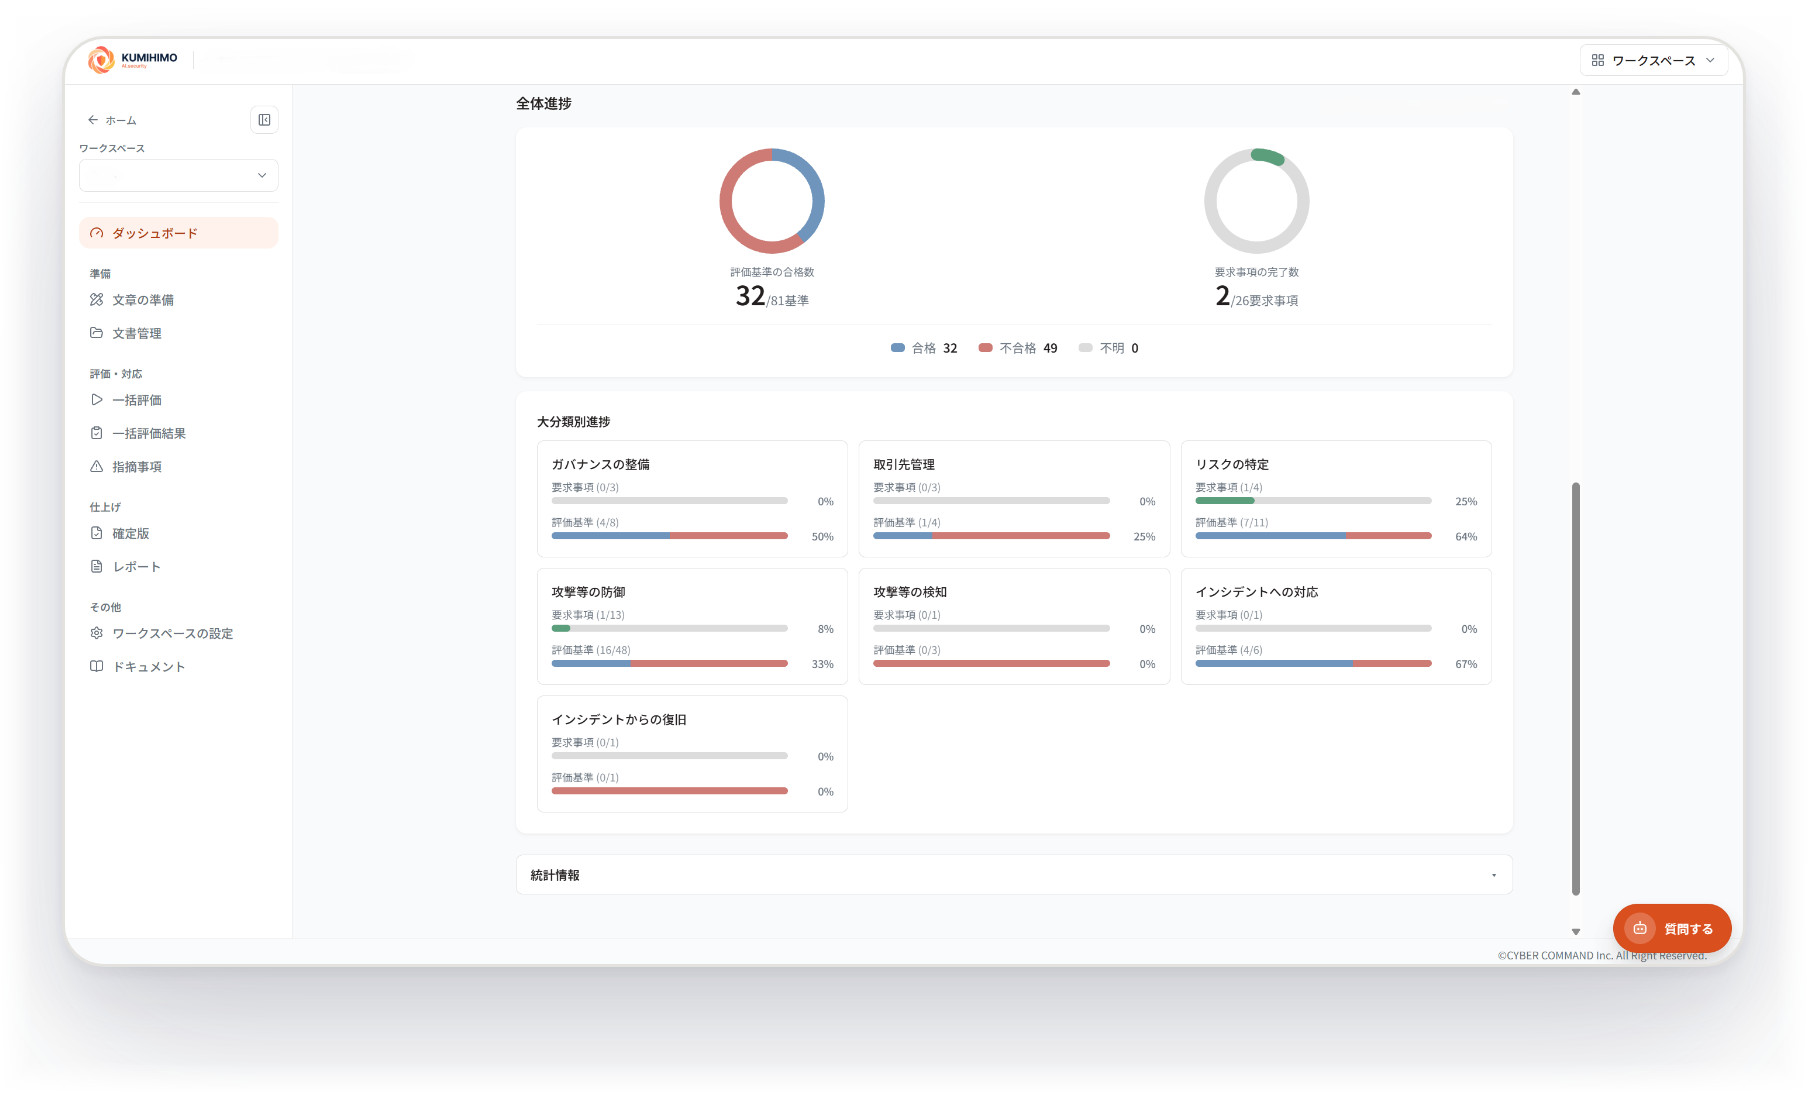Click the KUMIHIMO logo icon
Image resolution: width=1808 pixels, height=1093 pixels.
pyautogui.click(x=101, y=60)
